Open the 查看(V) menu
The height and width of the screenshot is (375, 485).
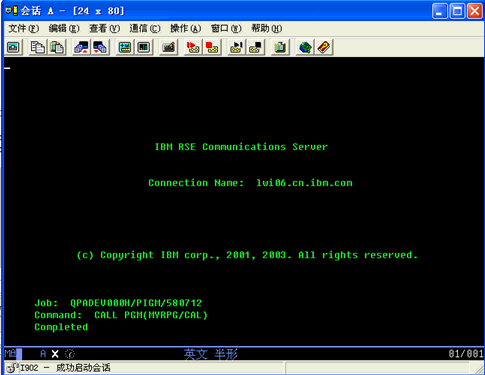click(104, 29)
